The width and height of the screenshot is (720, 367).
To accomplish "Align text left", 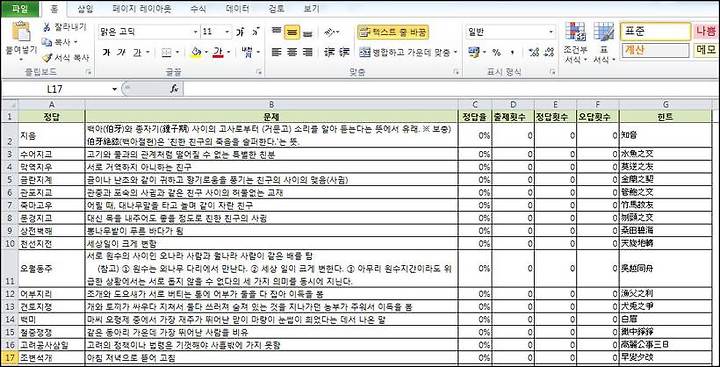I will [276, 52].
